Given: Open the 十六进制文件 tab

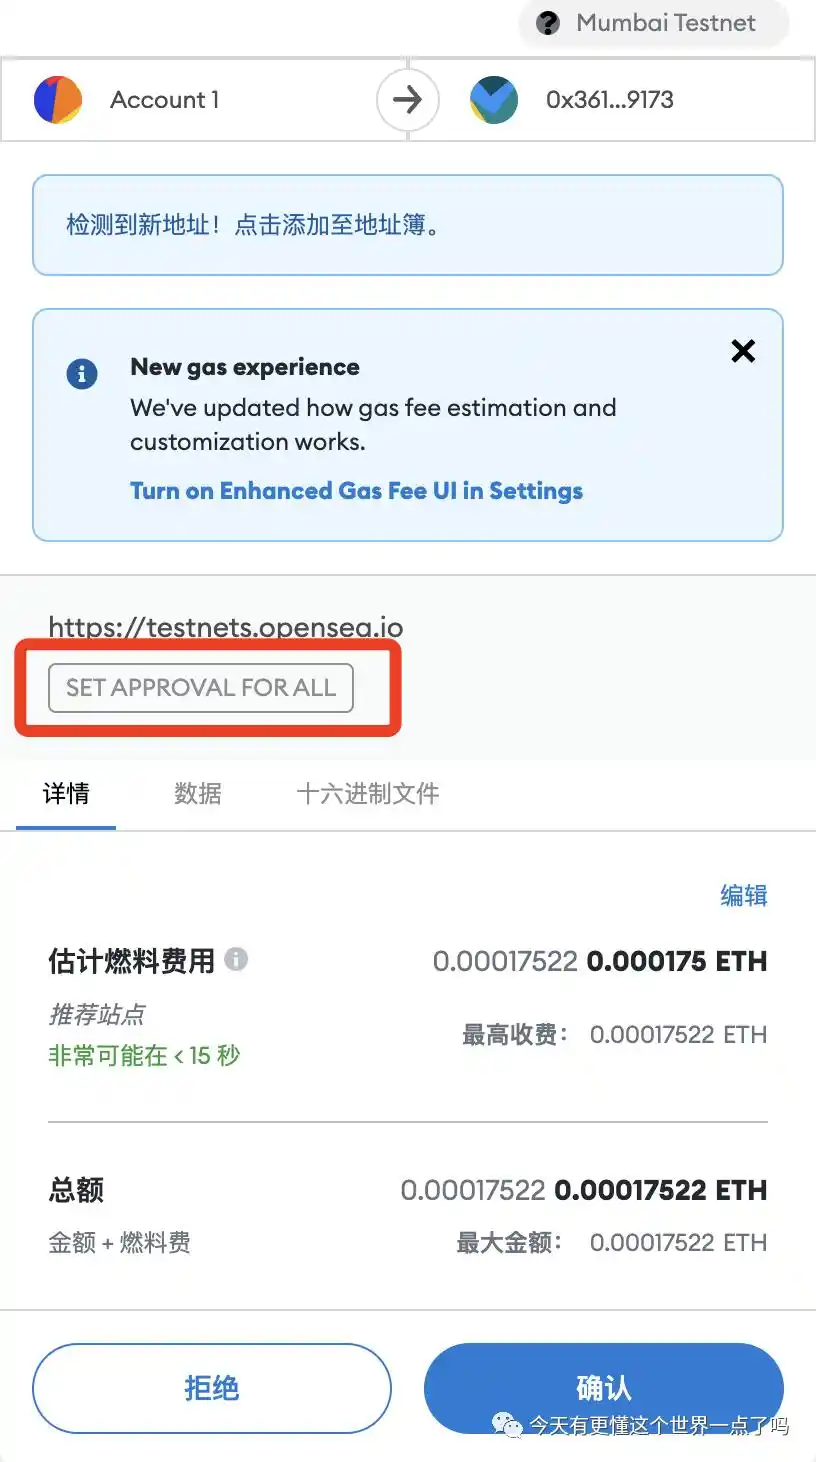Looking at the screenshot, I should 368,794.
